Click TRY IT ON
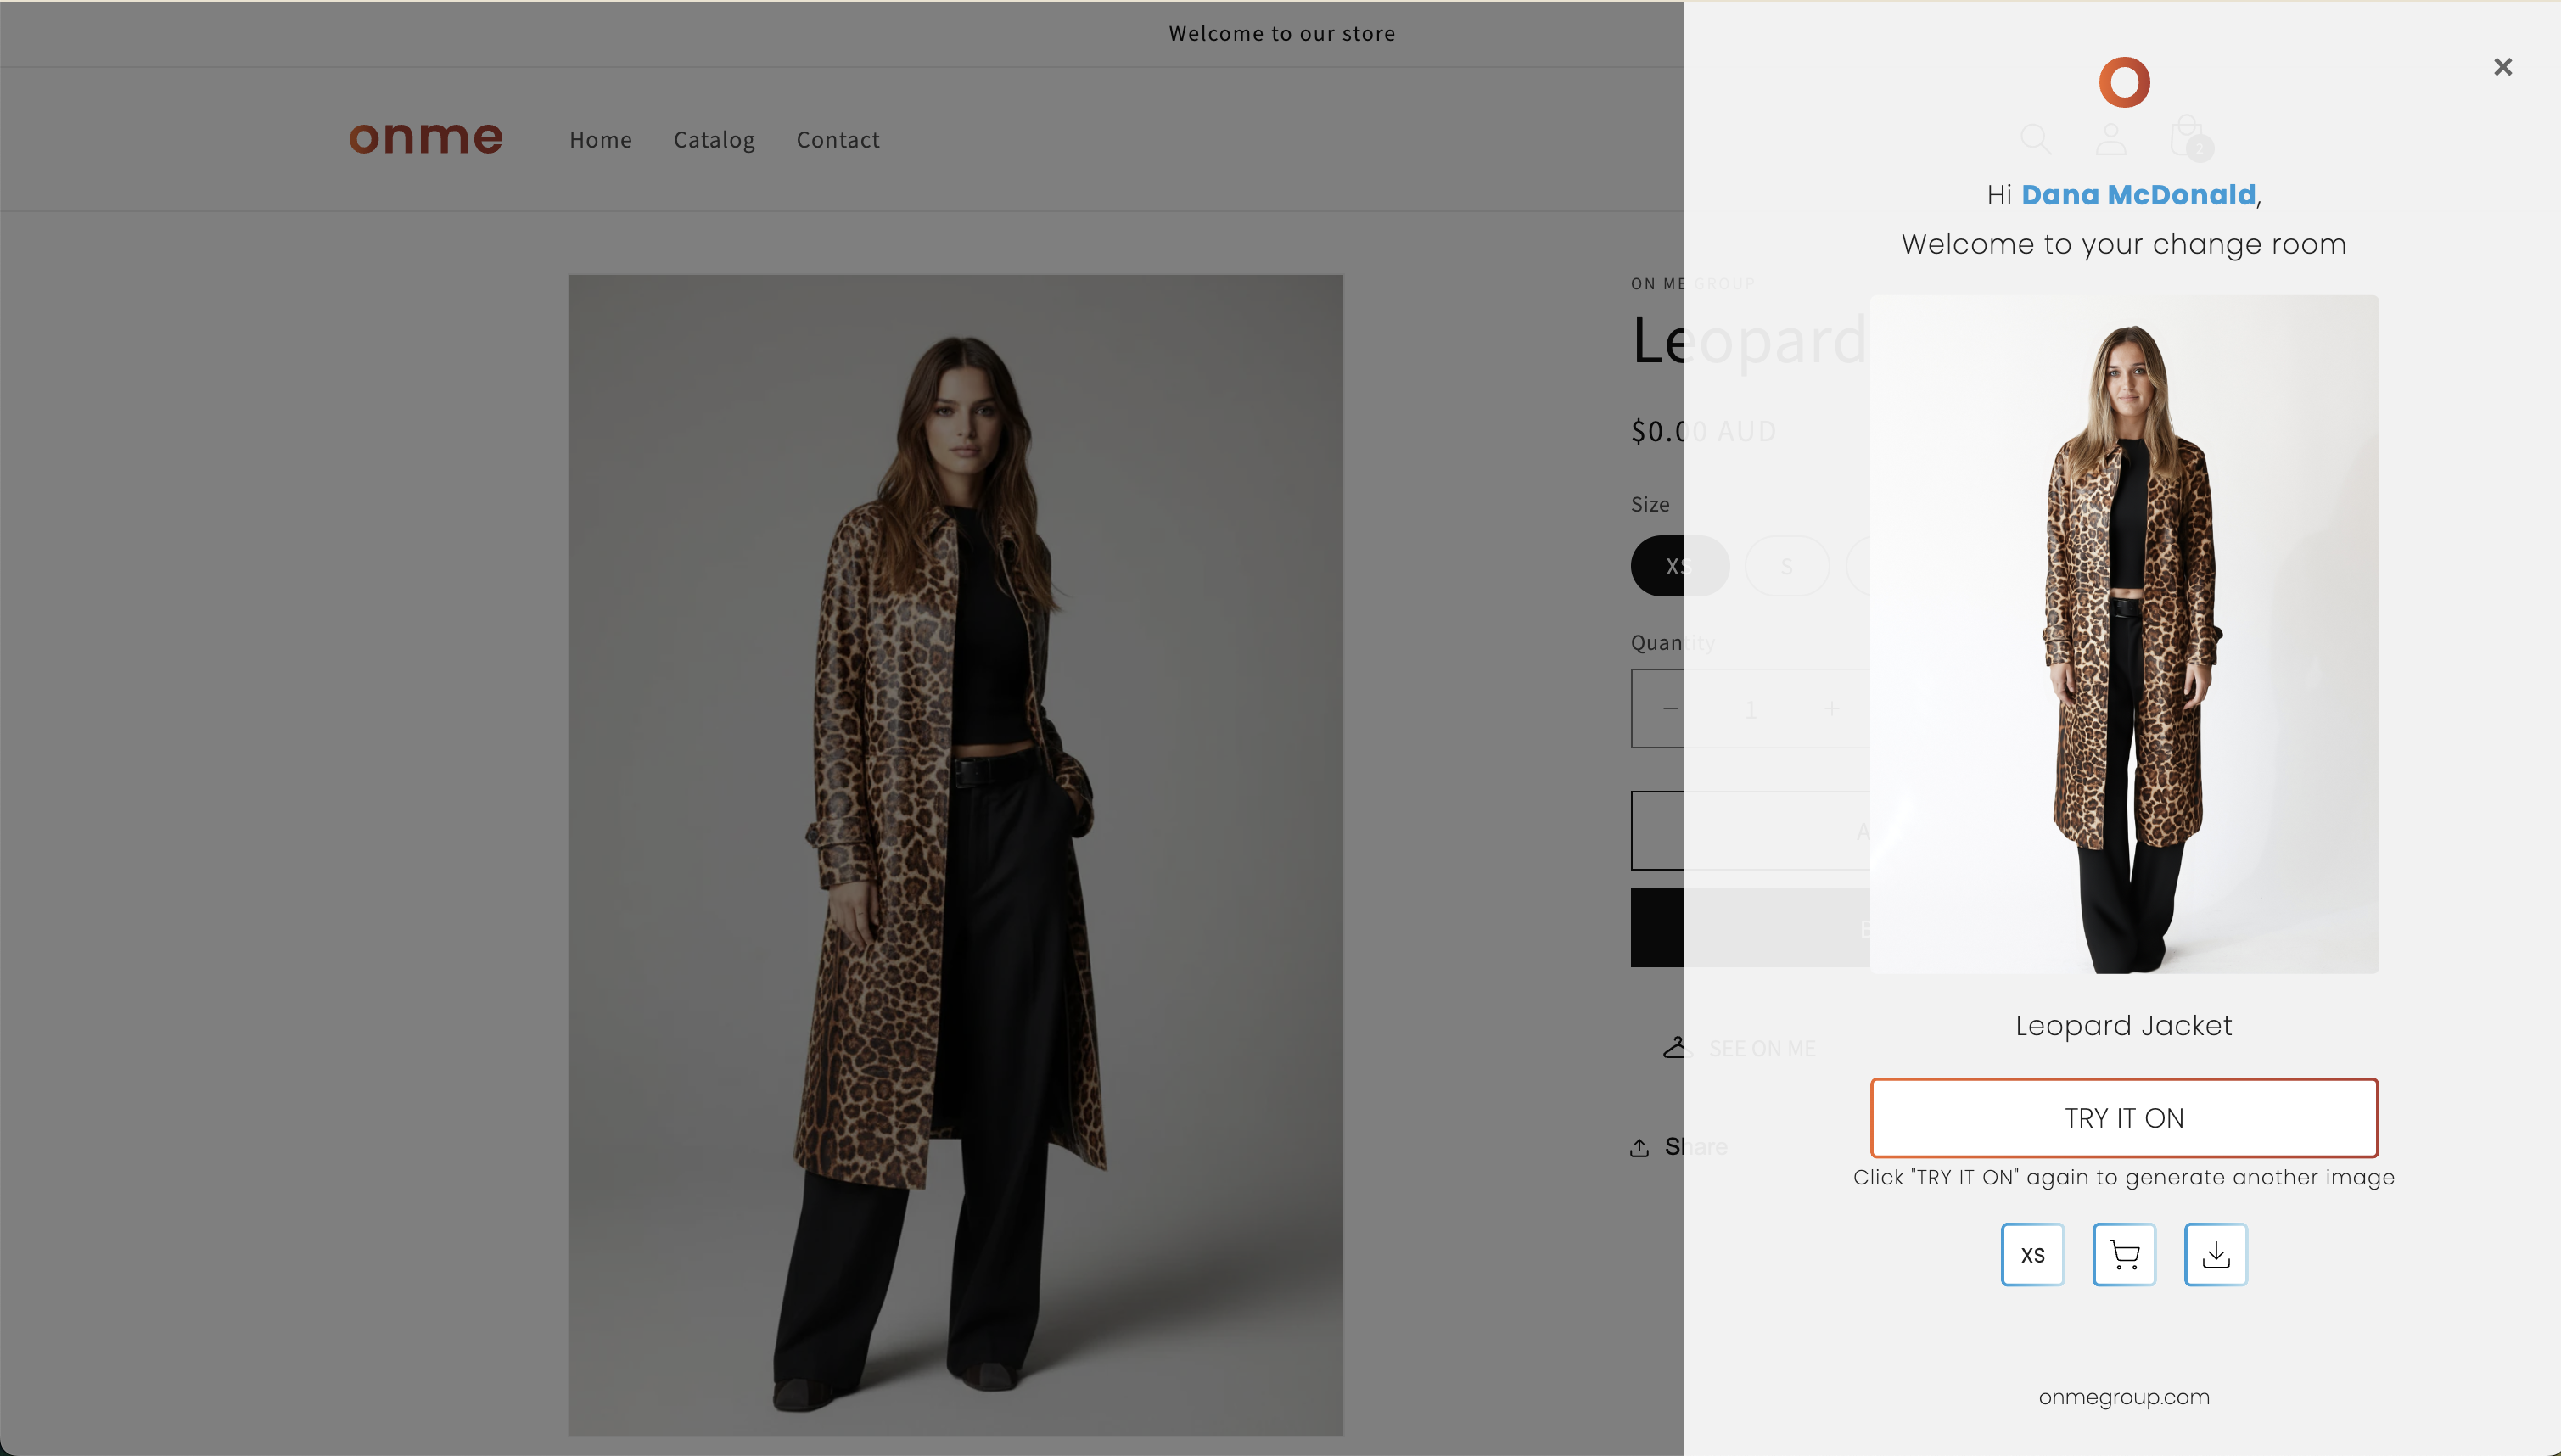The height and width of the screenshot is (1456, 2561). (x=2123, y=1118)
